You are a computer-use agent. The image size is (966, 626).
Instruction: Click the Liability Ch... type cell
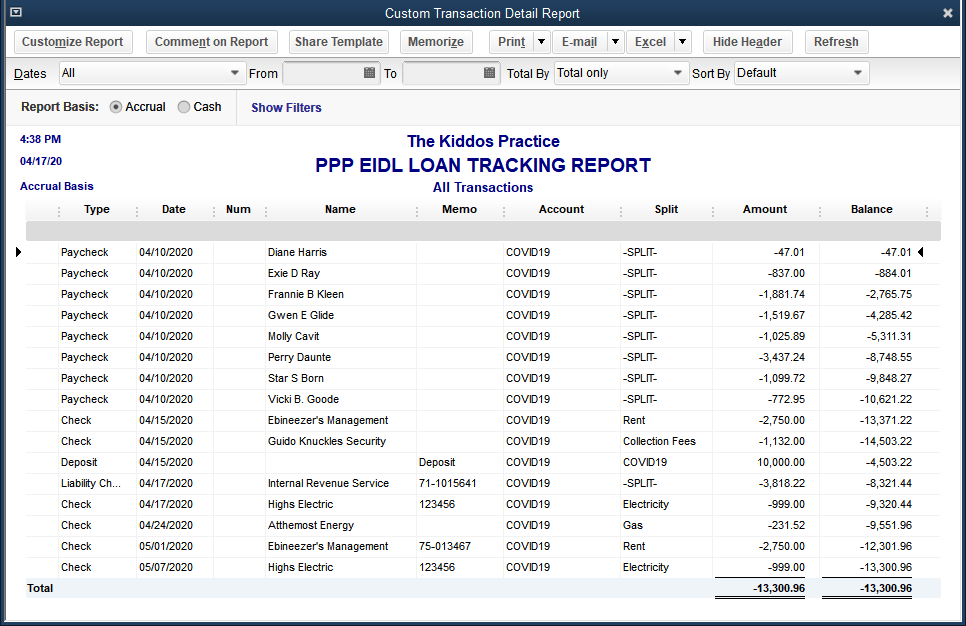click(91, 483)
